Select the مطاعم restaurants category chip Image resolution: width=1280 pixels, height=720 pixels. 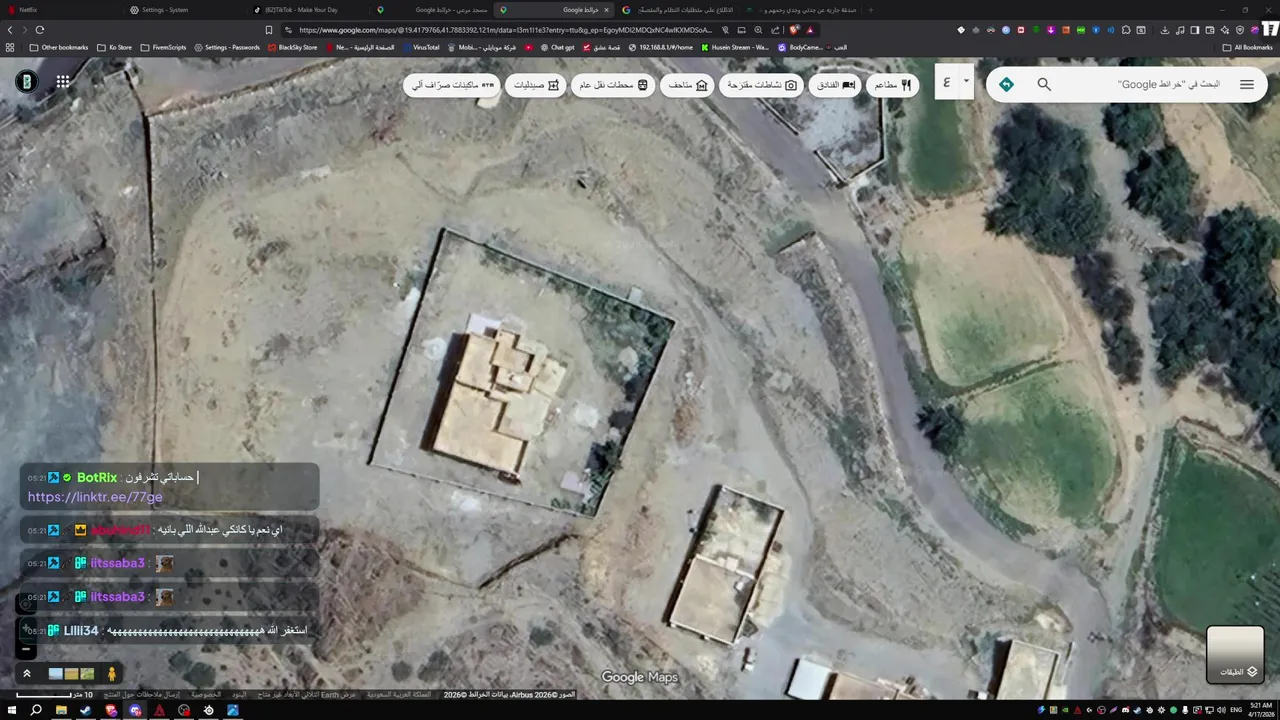point(892,85)
